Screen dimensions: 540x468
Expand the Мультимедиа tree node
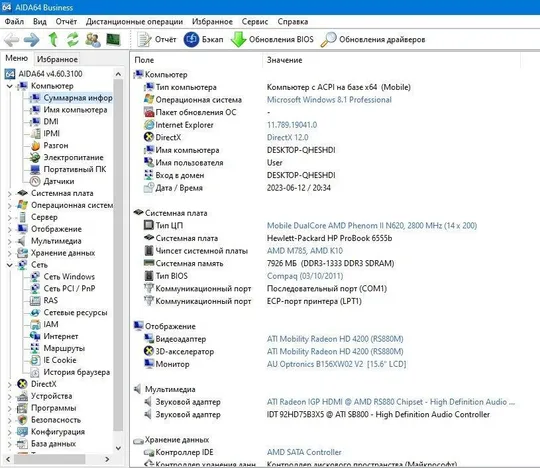point(10,241)
